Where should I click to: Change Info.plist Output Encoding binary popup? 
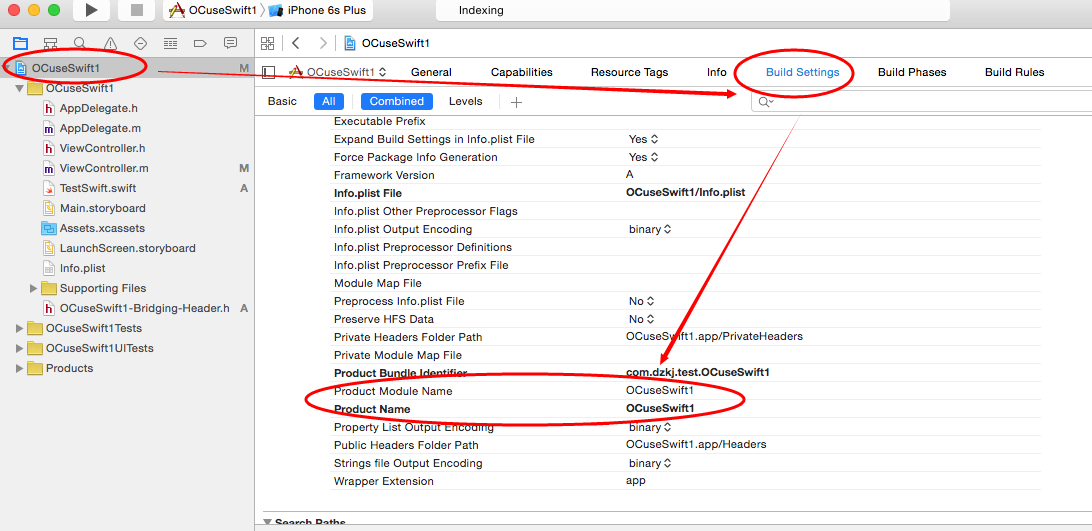(x=650, y=229)
